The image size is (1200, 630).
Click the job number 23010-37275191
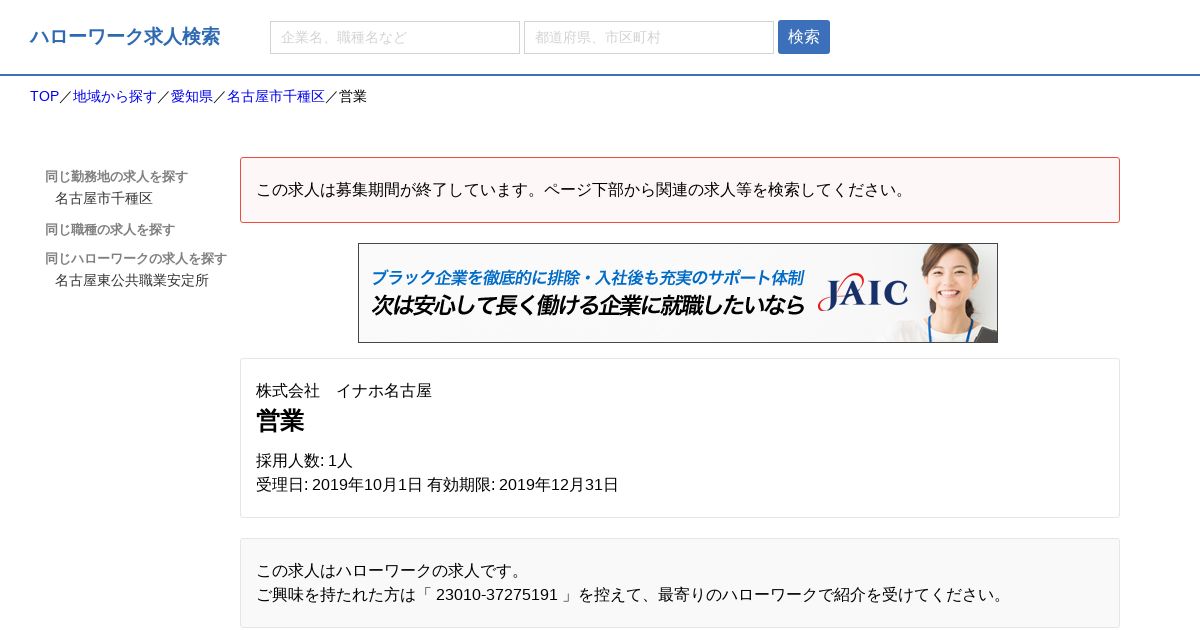click(497, 594)
